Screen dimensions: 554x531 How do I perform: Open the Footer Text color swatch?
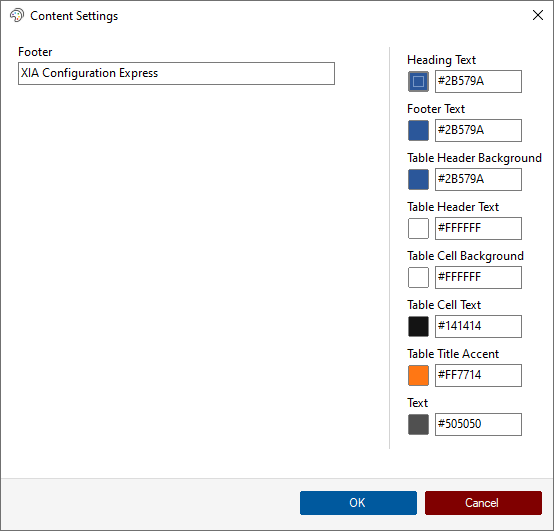tap(418, 130)
